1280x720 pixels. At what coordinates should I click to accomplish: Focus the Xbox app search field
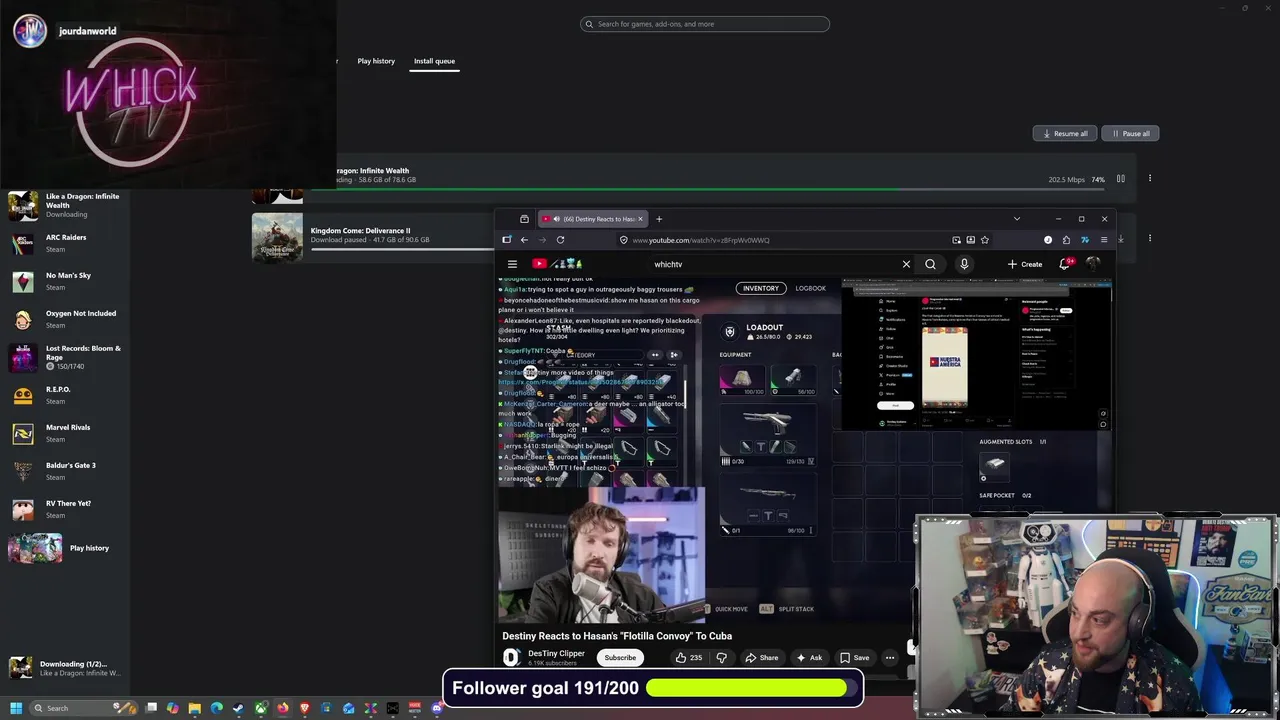click(705, 24)
